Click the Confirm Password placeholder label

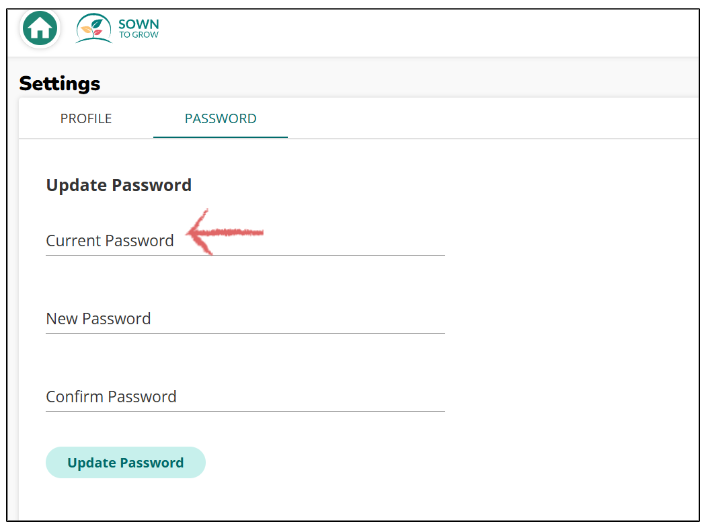(x=111, y=396)
